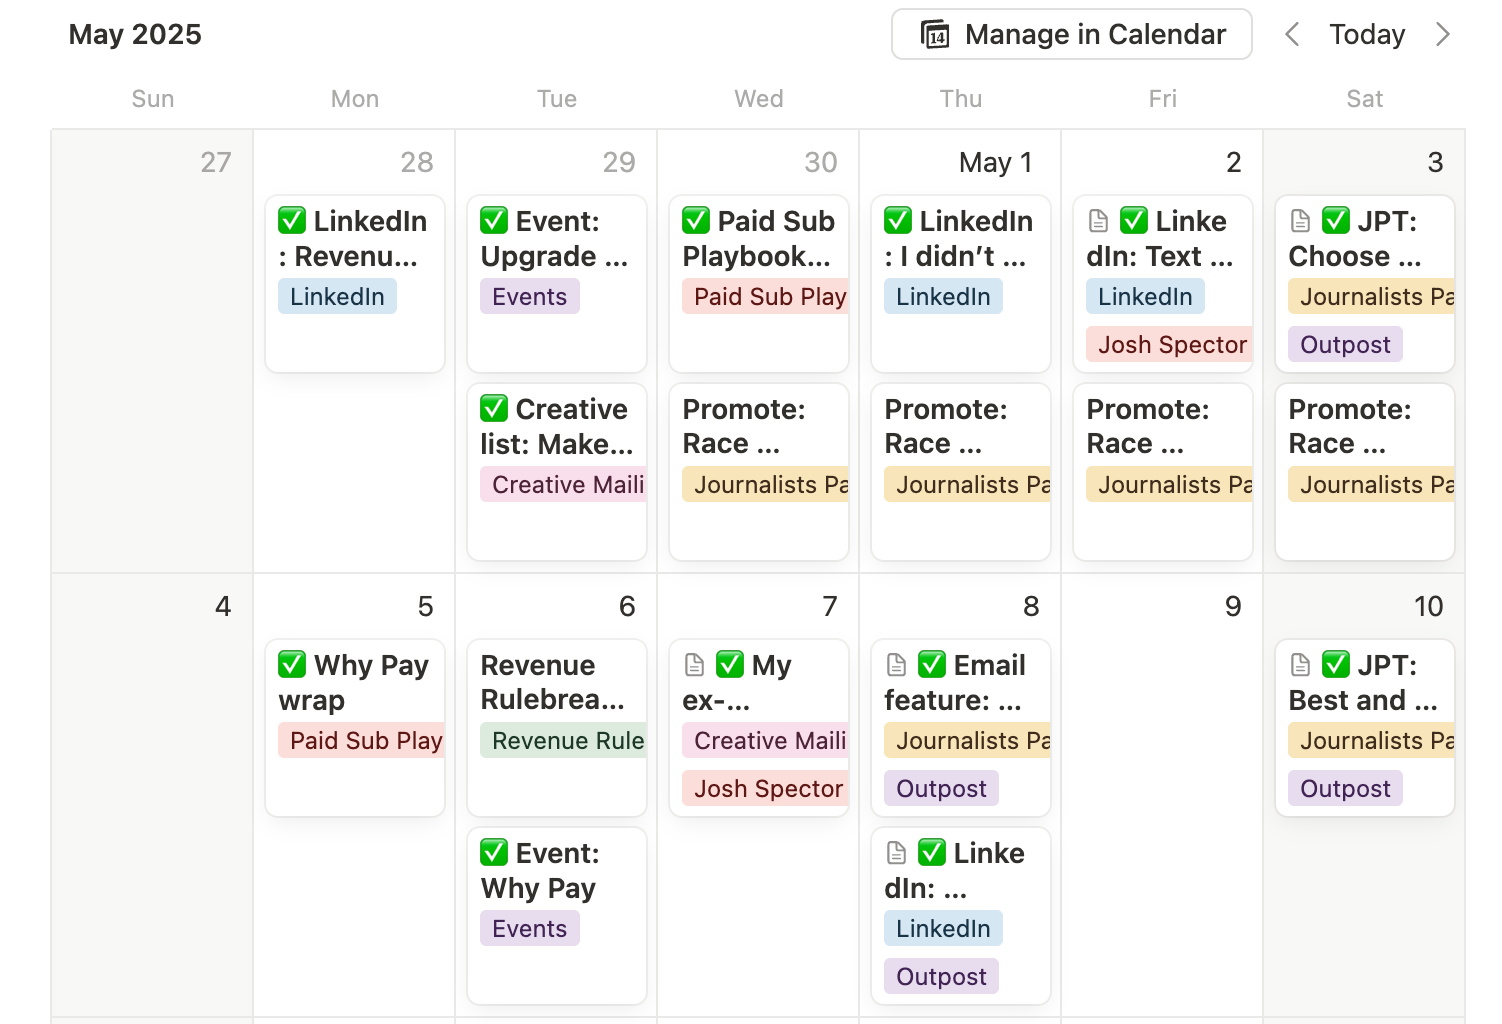Click page icon on May 7 My ex- card
1502x1024 pixels.
694,665
